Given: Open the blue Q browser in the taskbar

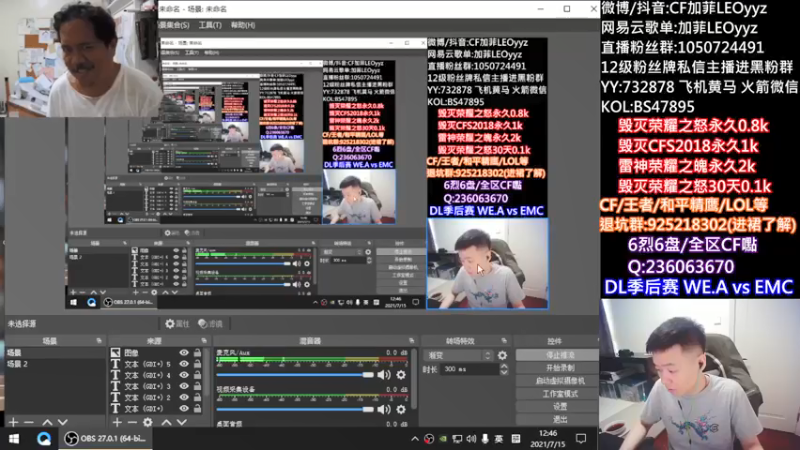Looking at the screenshot, I should (44, 439).
